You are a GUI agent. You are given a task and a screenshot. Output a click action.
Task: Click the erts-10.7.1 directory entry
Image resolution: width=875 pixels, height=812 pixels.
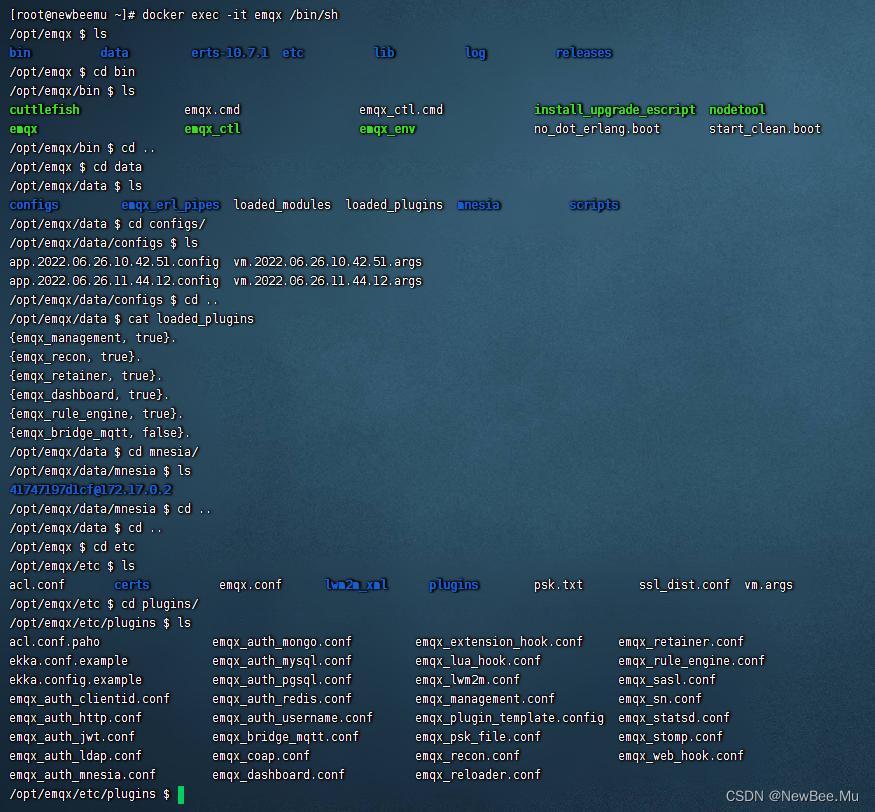[230, 53]
